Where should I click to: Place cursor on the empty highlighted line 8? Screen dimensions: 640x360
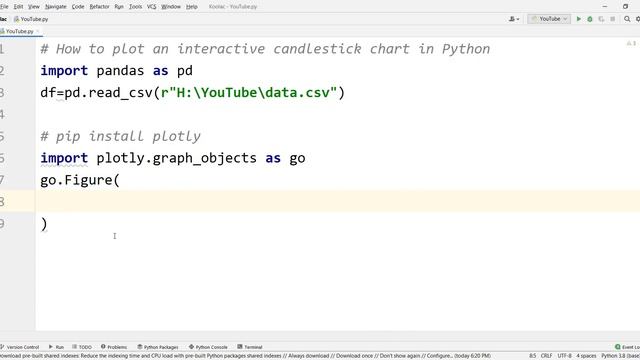338,202
